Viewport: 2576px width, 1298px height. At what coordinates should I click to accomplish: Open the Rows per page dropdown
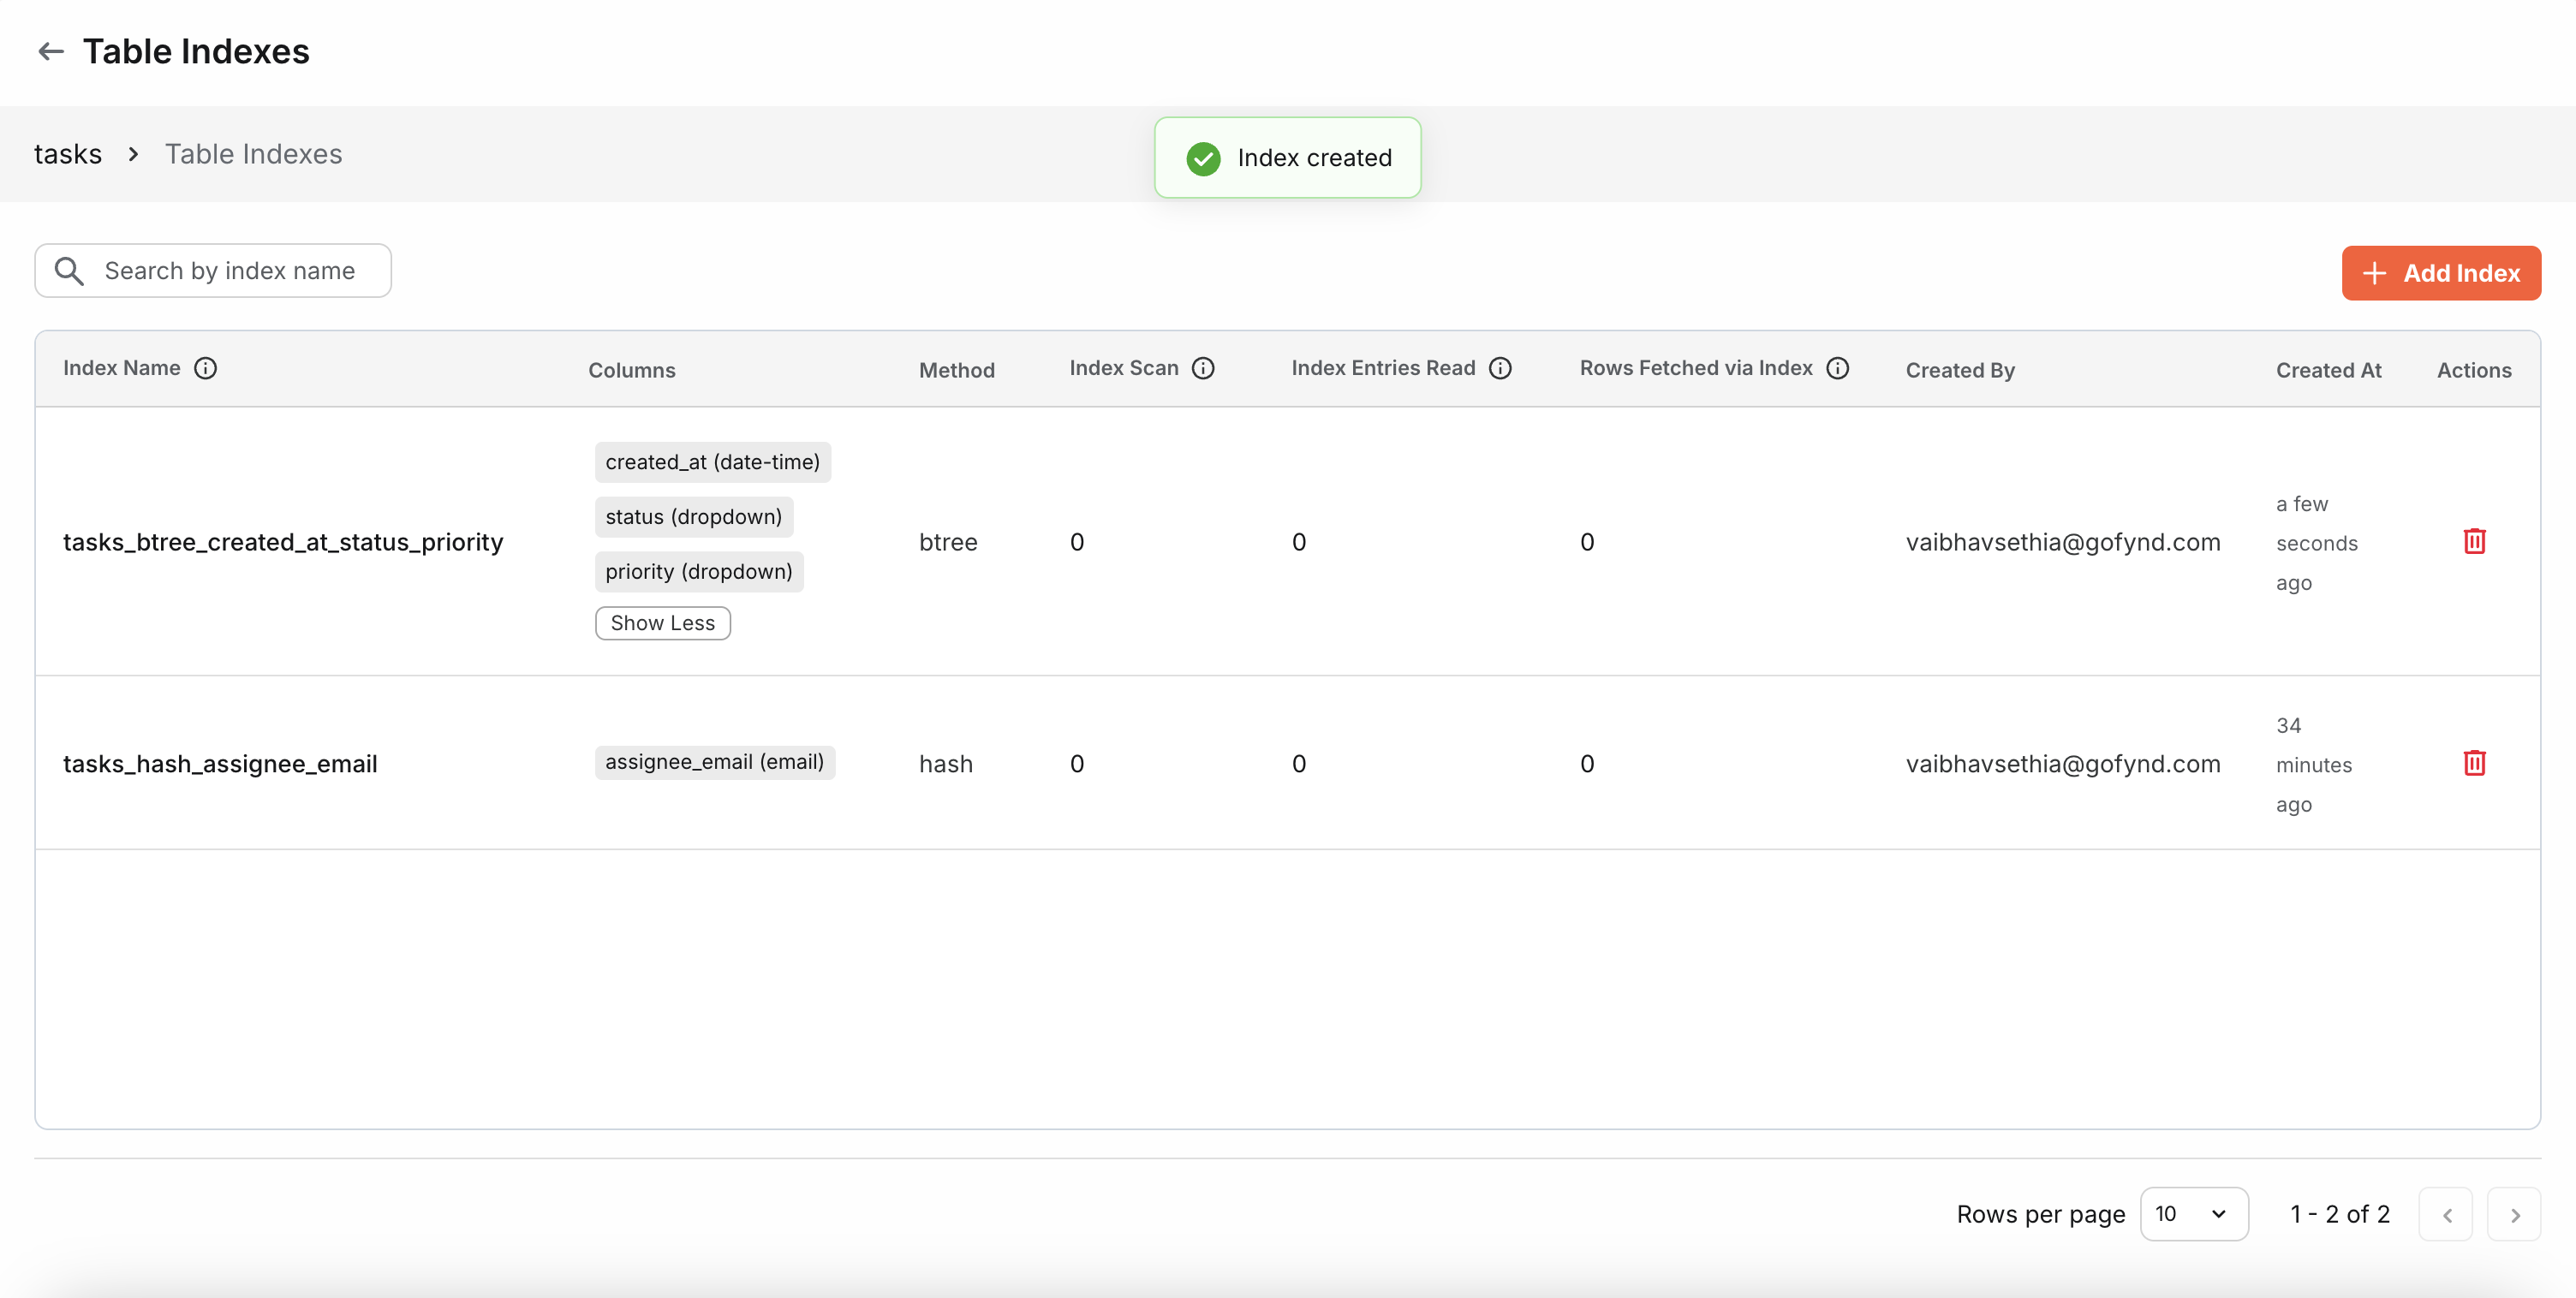pyautogui.click(x=2193, y=1214)
